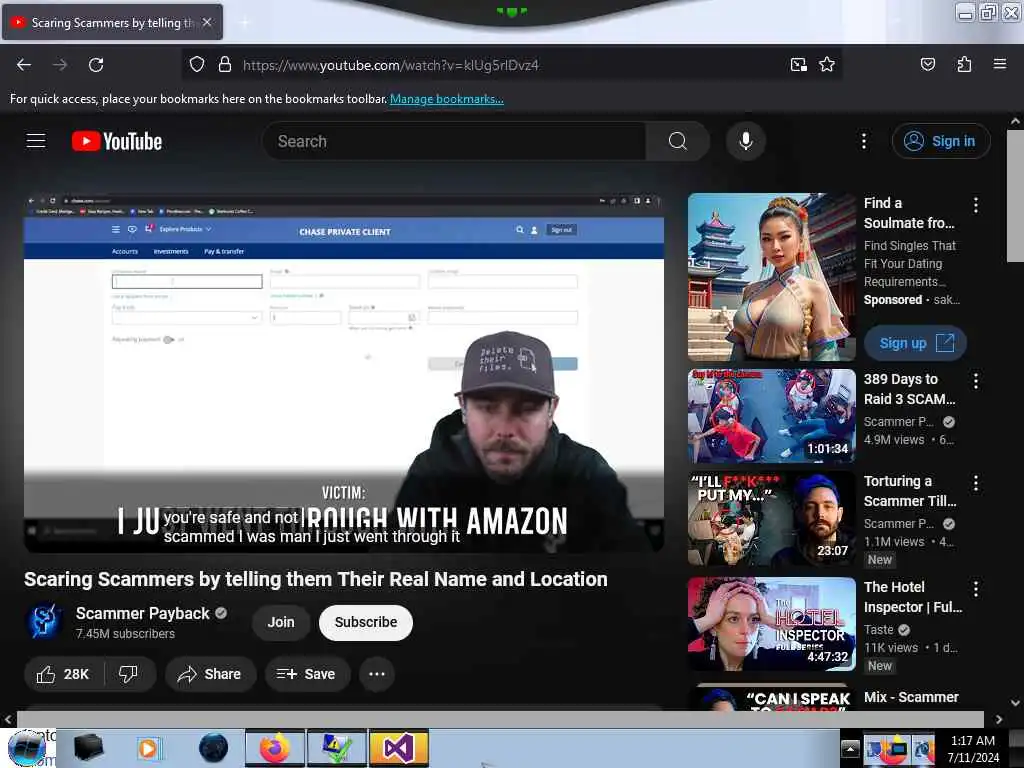Open options for The Hotel Inspector video
The width and height of the screenshot is (1024, 768).
tap(976, 589)
